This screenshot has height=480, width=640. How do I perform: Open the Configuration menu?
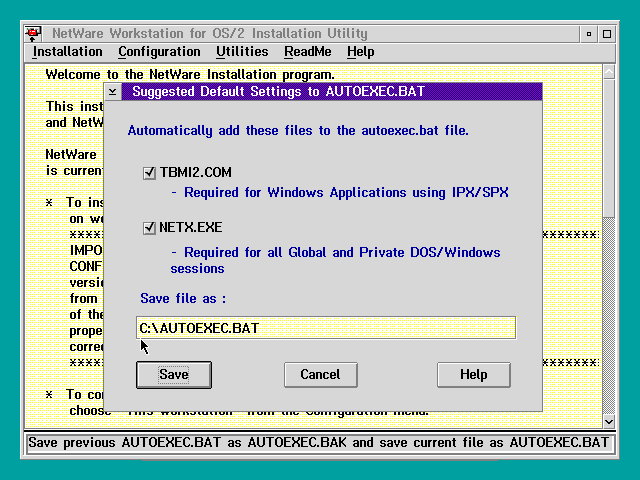coord(159,52)
